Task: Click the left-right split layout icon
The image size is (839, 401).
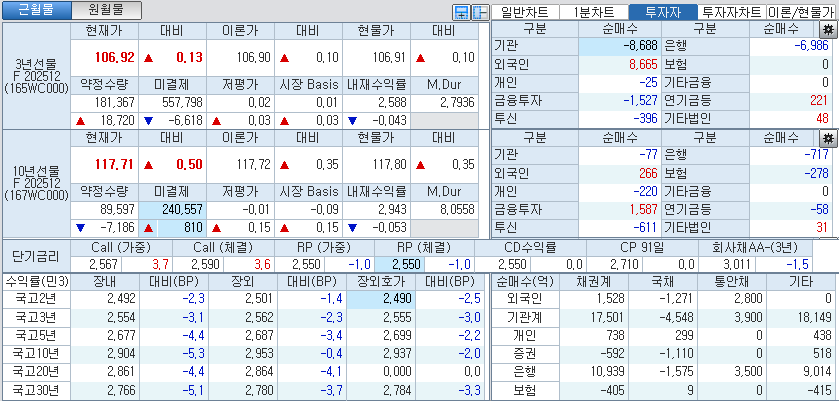Action: point(480,12)
